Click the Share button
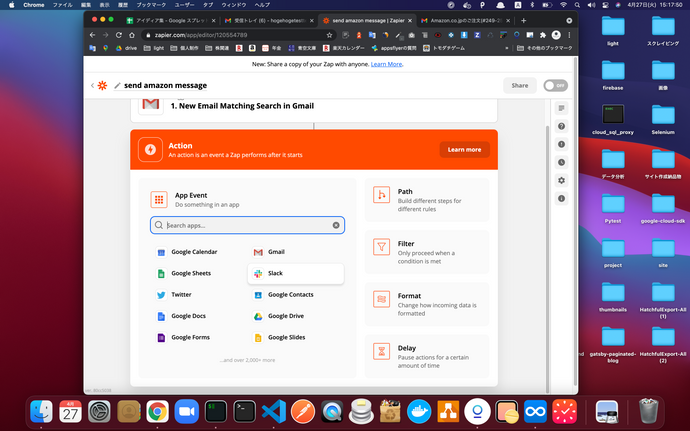The image size is (690, 431). (x=520, y=85)
